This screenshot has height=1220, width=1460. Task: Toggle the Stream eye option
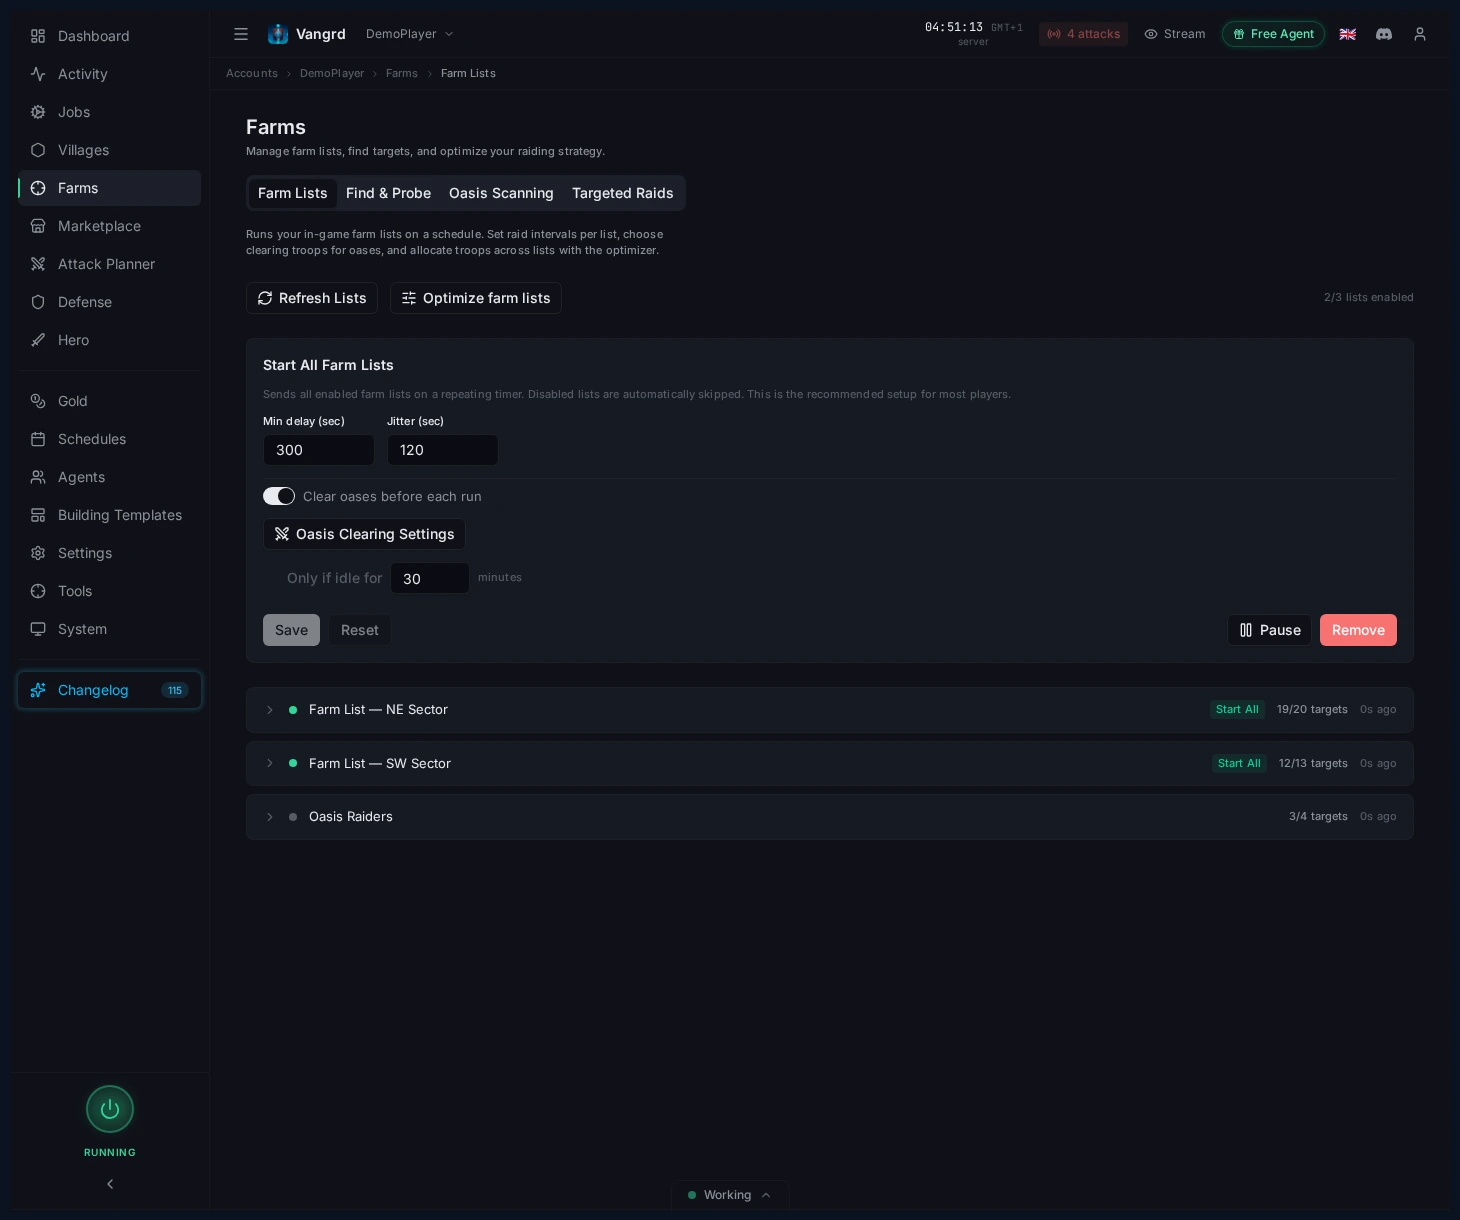tap(1175, 34)
